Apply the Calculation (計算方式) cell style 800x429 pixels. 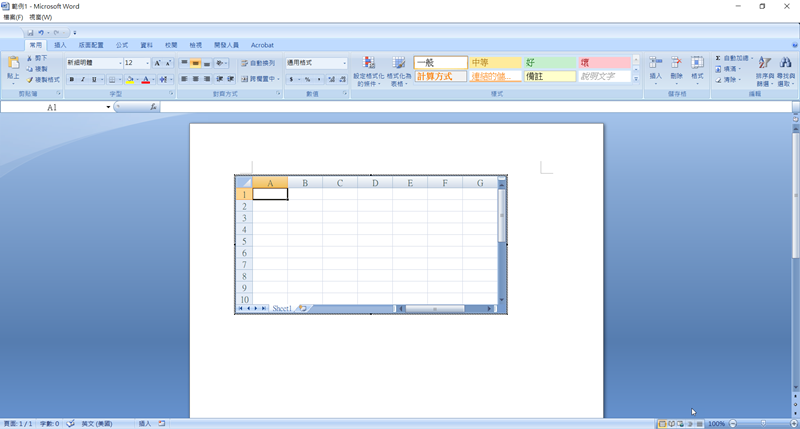coord(440,77)
